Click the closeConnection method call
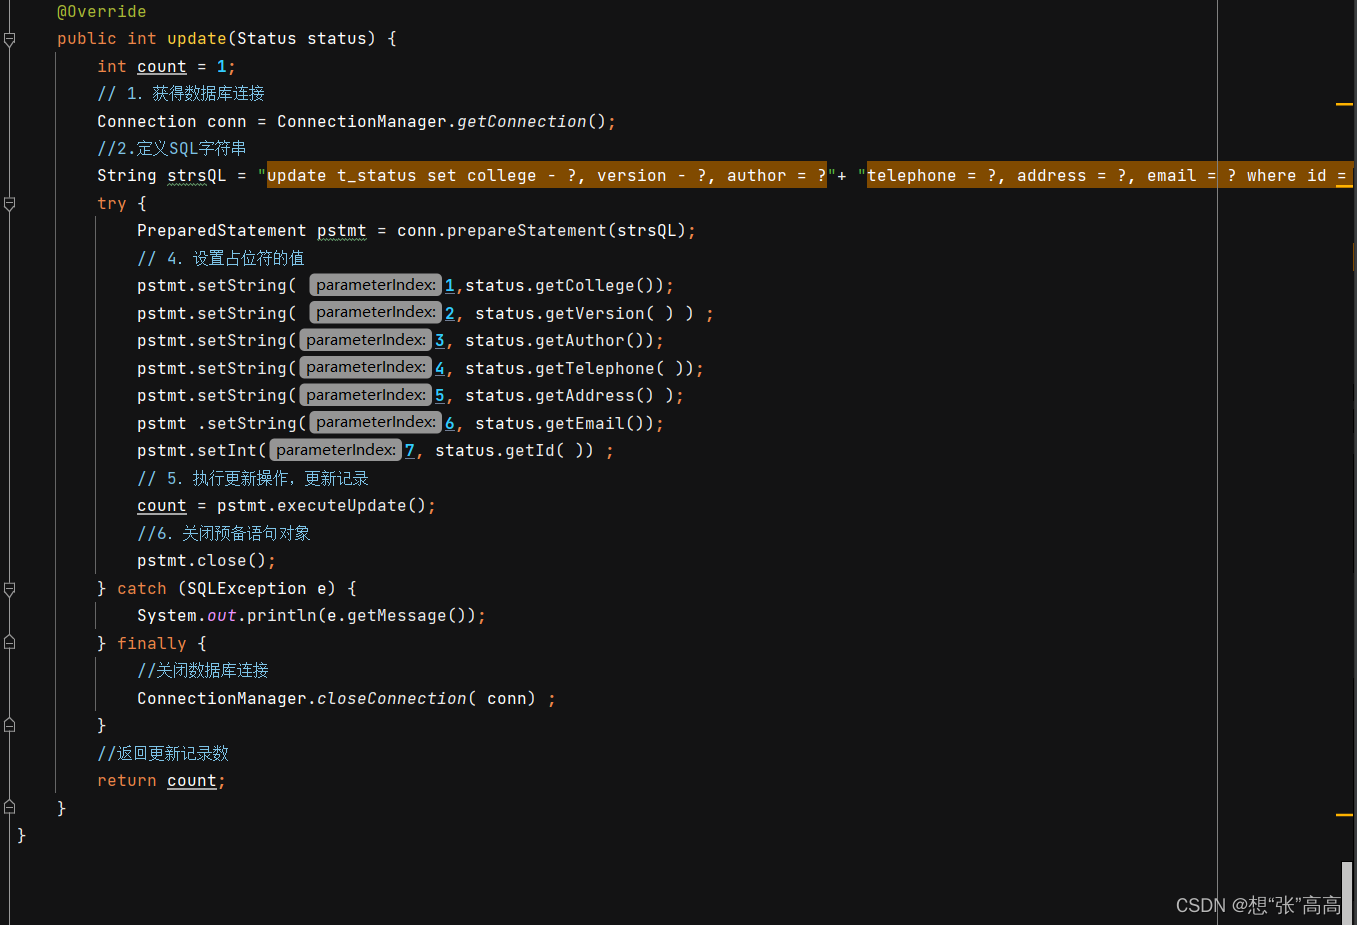Viewport: 1357px width, 925px height. click(x=392, y=698)
